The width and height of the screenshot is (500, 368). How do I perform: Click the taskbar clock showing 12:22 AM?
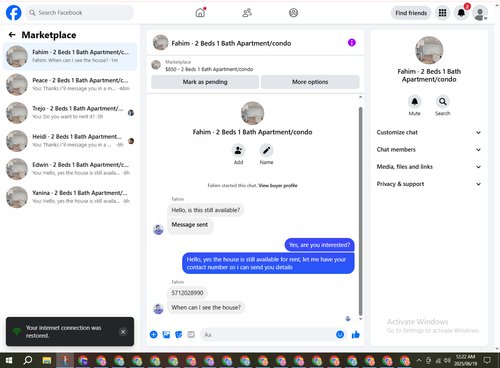click(x=465, y=360)
